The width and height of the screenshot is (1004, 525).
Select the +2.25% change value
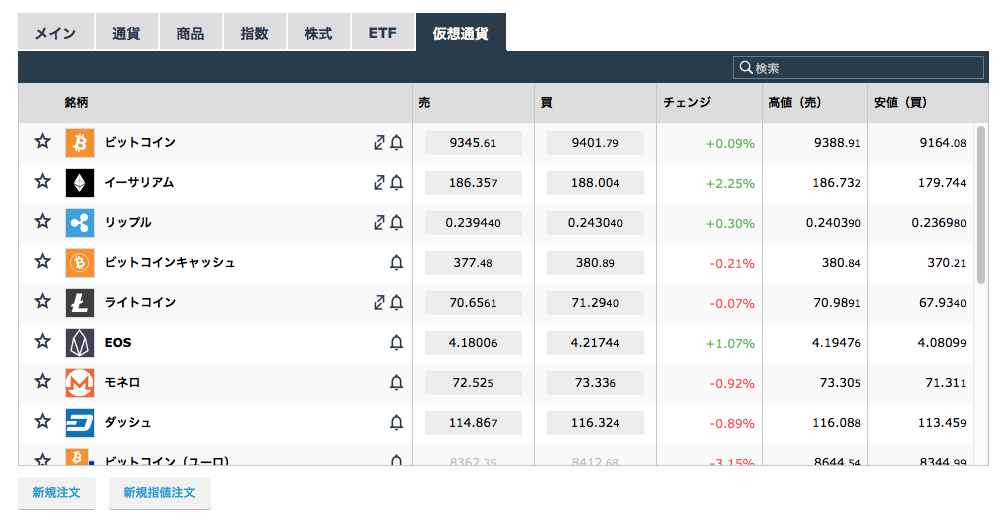coord(730,184)
